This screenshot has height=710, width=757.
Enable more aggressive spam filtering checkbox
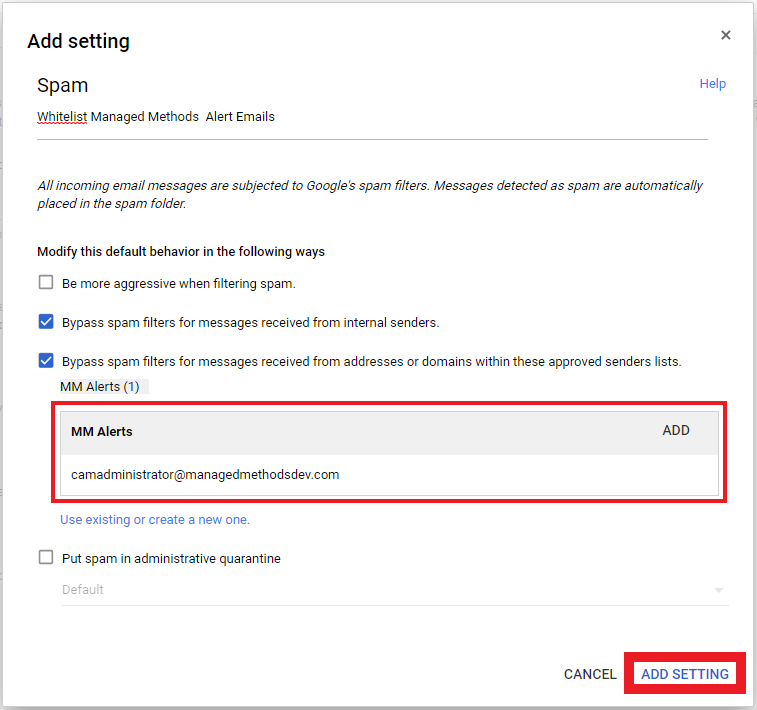coord(46,283)
